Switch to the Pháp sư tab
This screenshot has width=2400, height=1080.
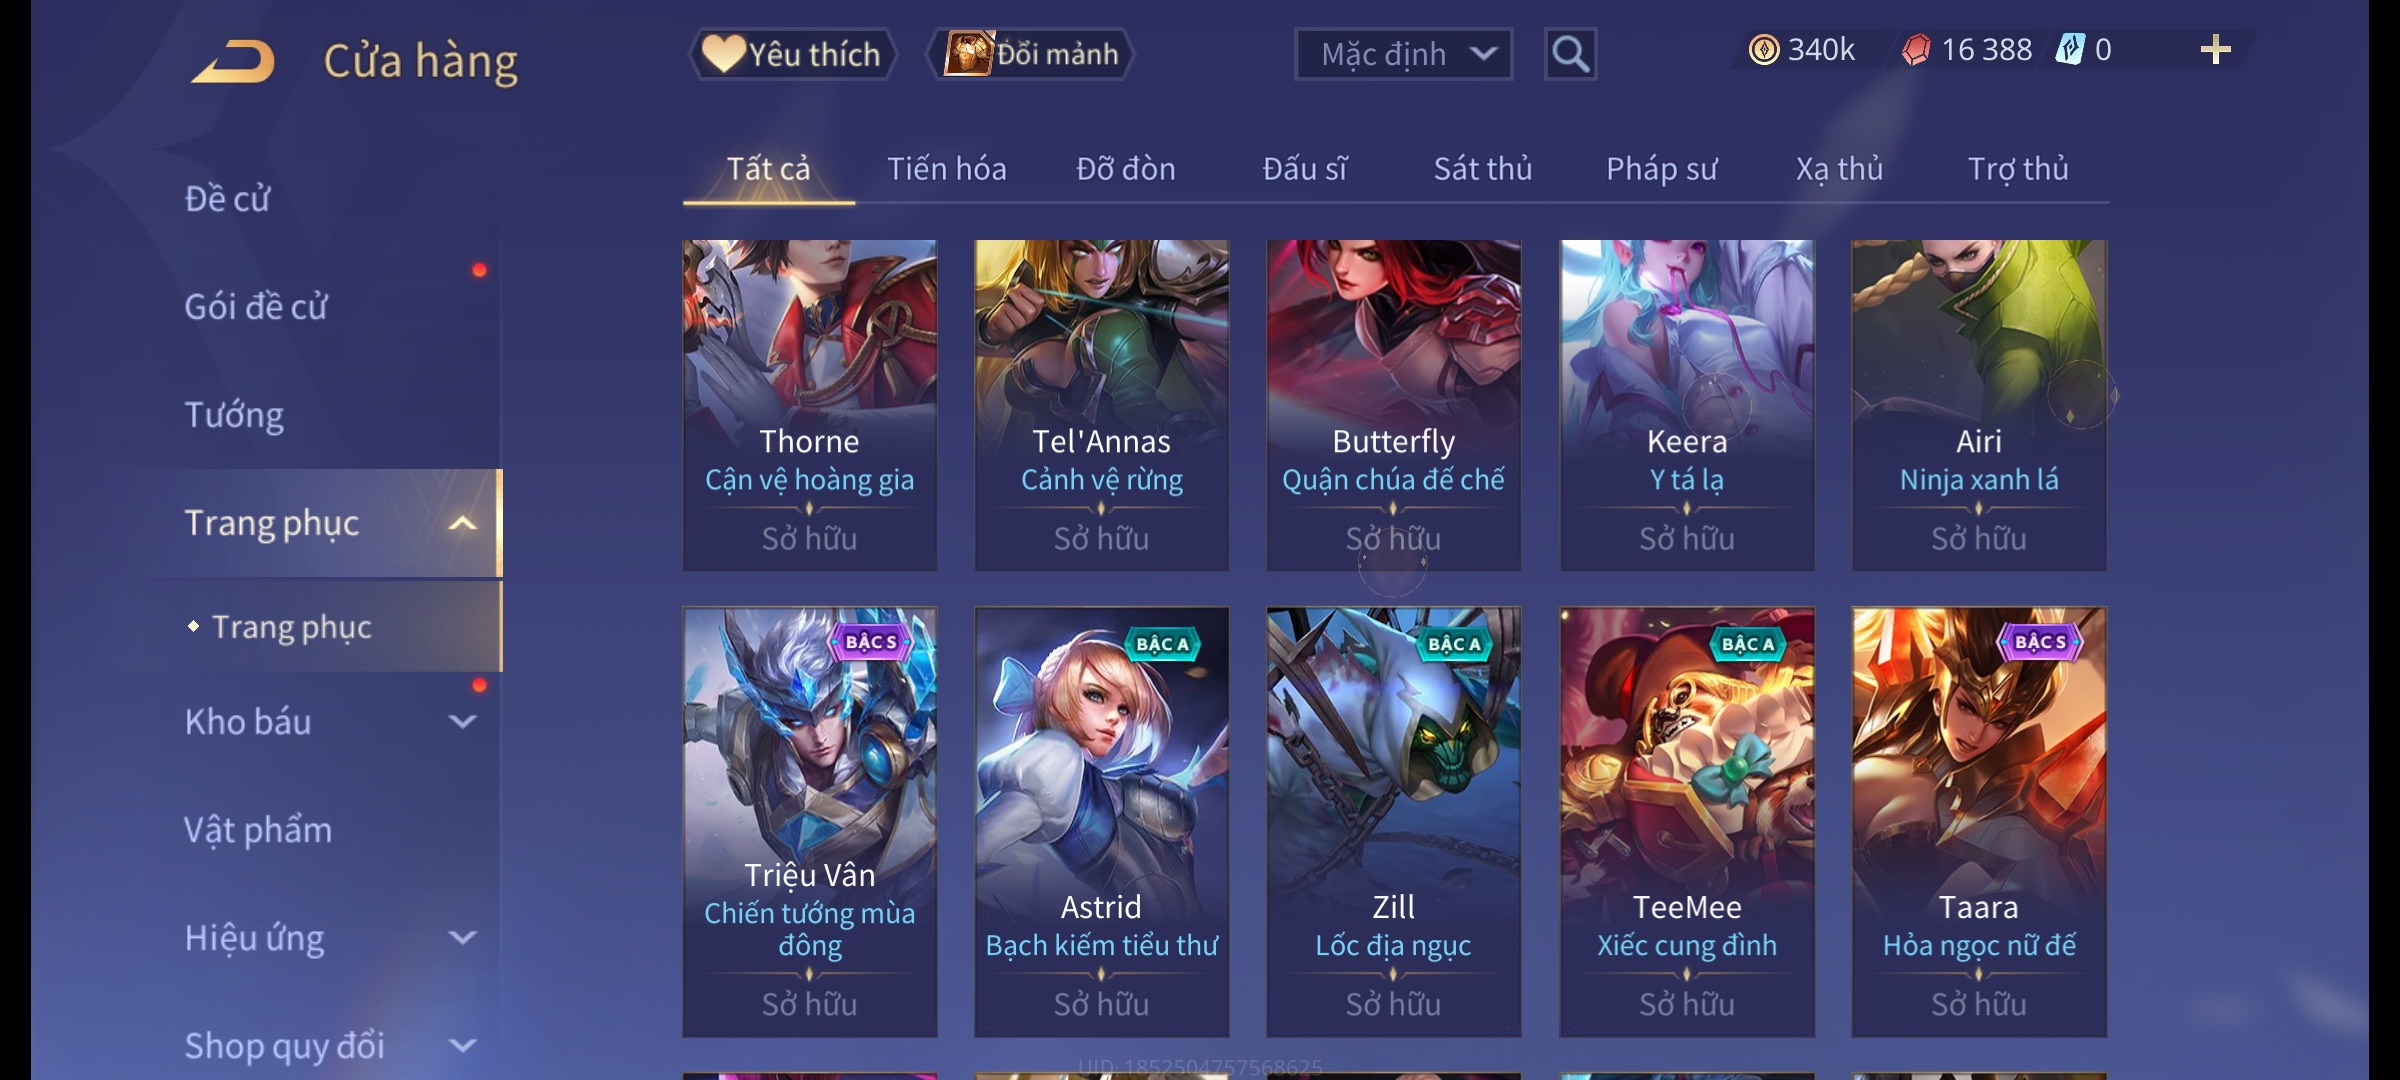tap(1661, 169)
